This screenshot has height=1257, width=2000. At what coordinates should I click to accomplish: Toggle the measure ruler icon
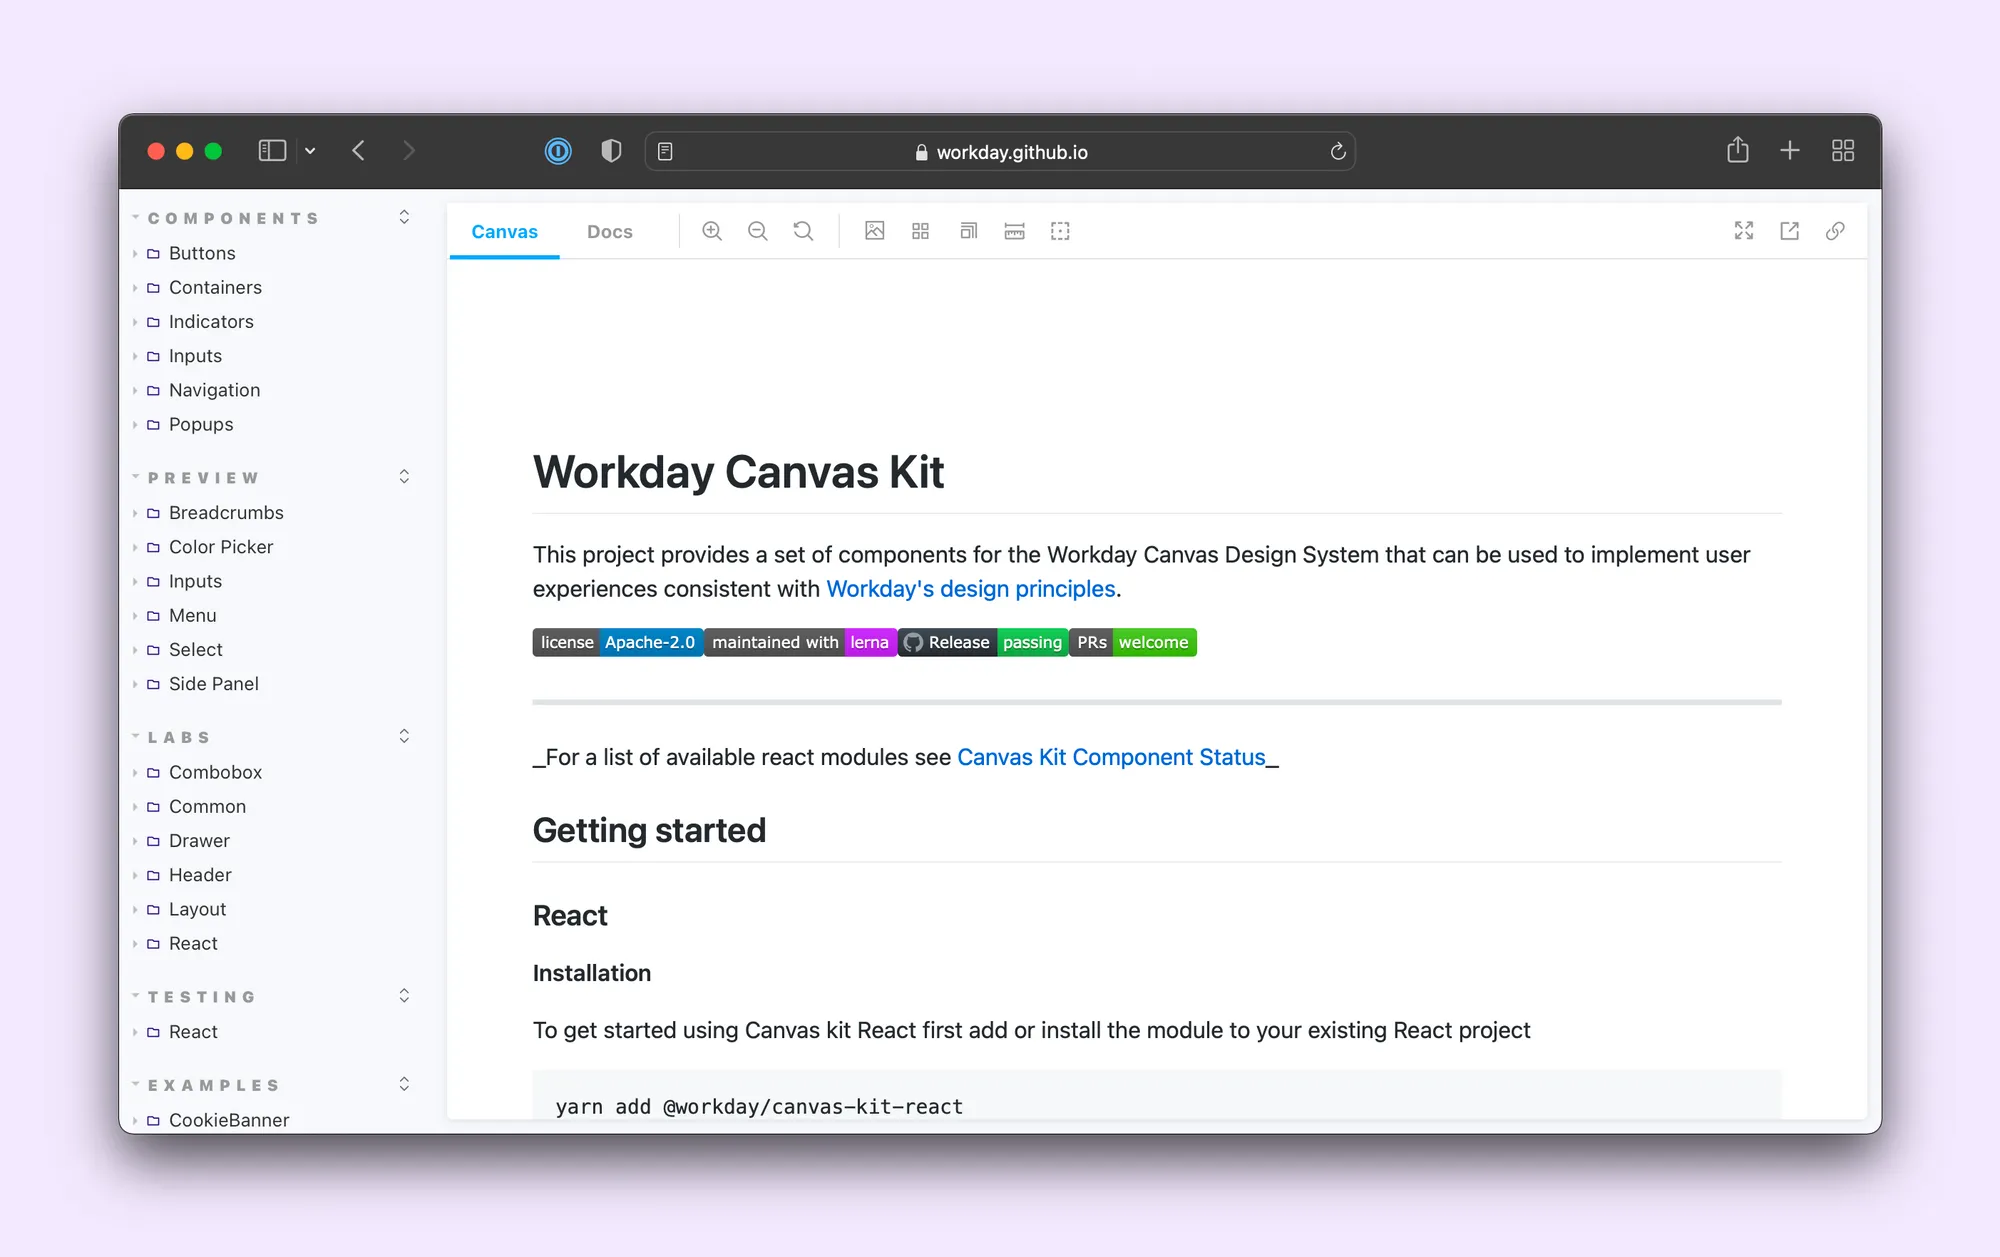coord(1014,231)
